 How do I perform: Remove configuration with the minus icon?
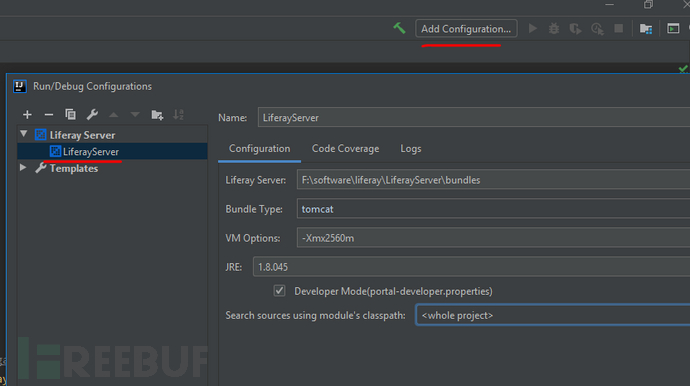pos(49,115)
